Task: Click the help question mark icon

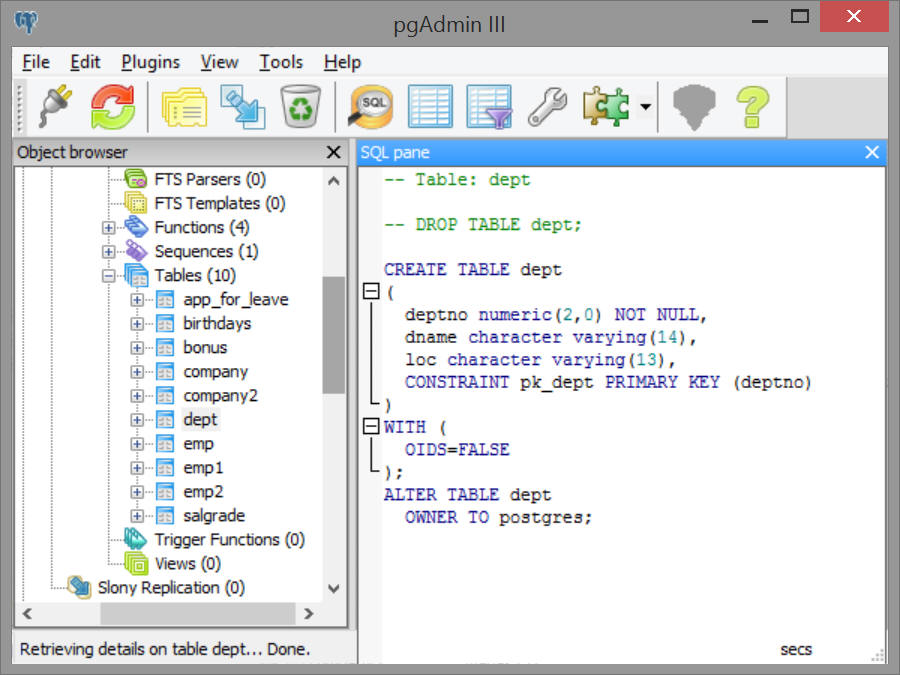Action: [753, 106]
